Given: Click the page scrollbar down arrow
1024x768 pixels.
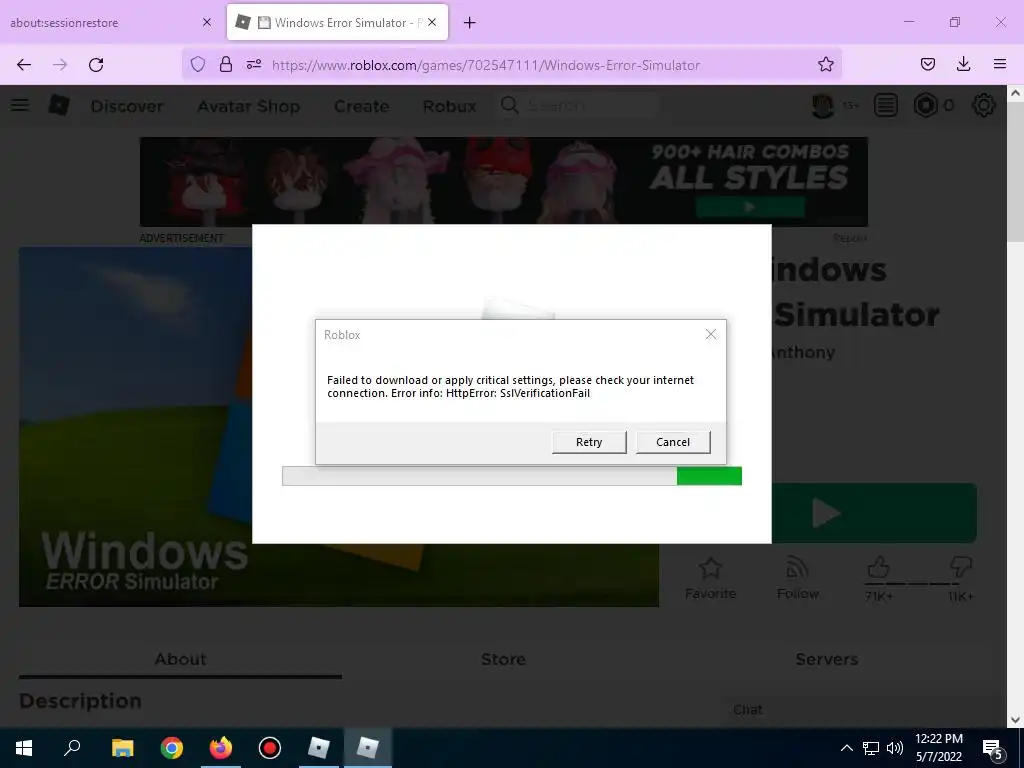Looking at the screenshot, I should [x=1015, y=720].
